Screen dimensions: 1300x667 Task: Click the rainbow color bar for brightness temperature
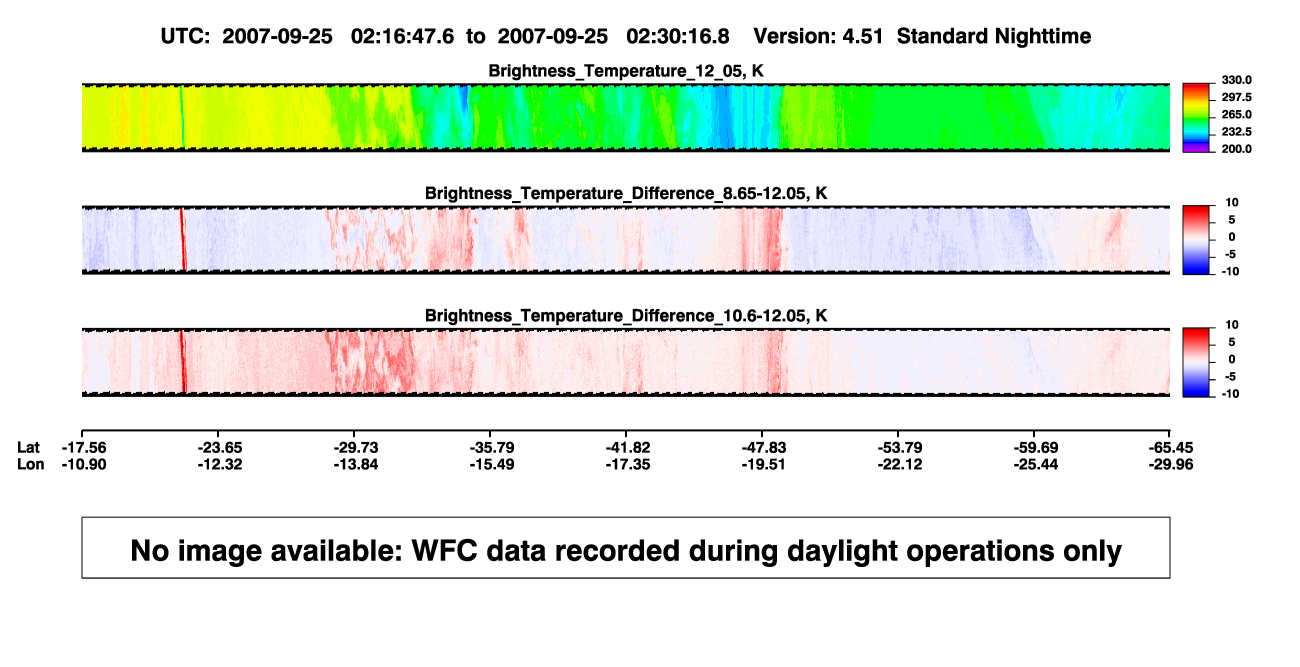coord(1196,118)
